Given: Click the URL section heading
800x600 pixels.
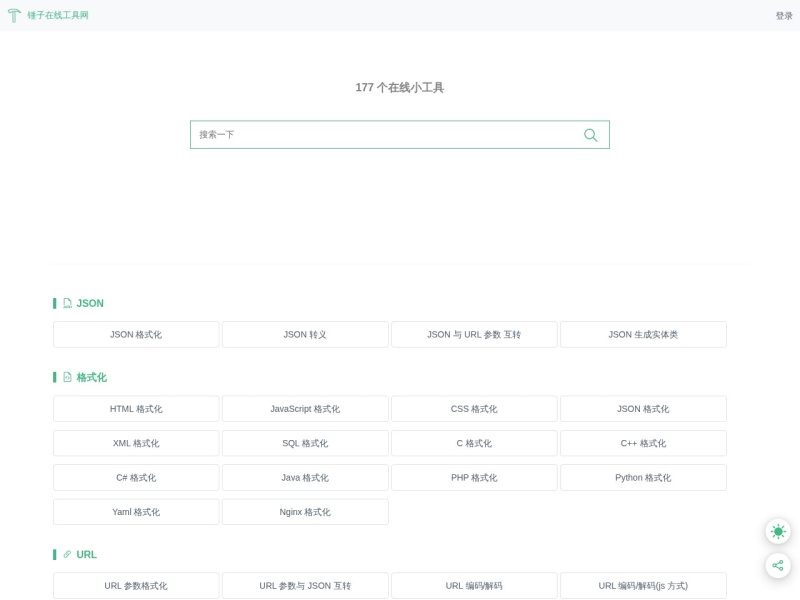Looking at the screenshot, I should [x=86, y=554].
